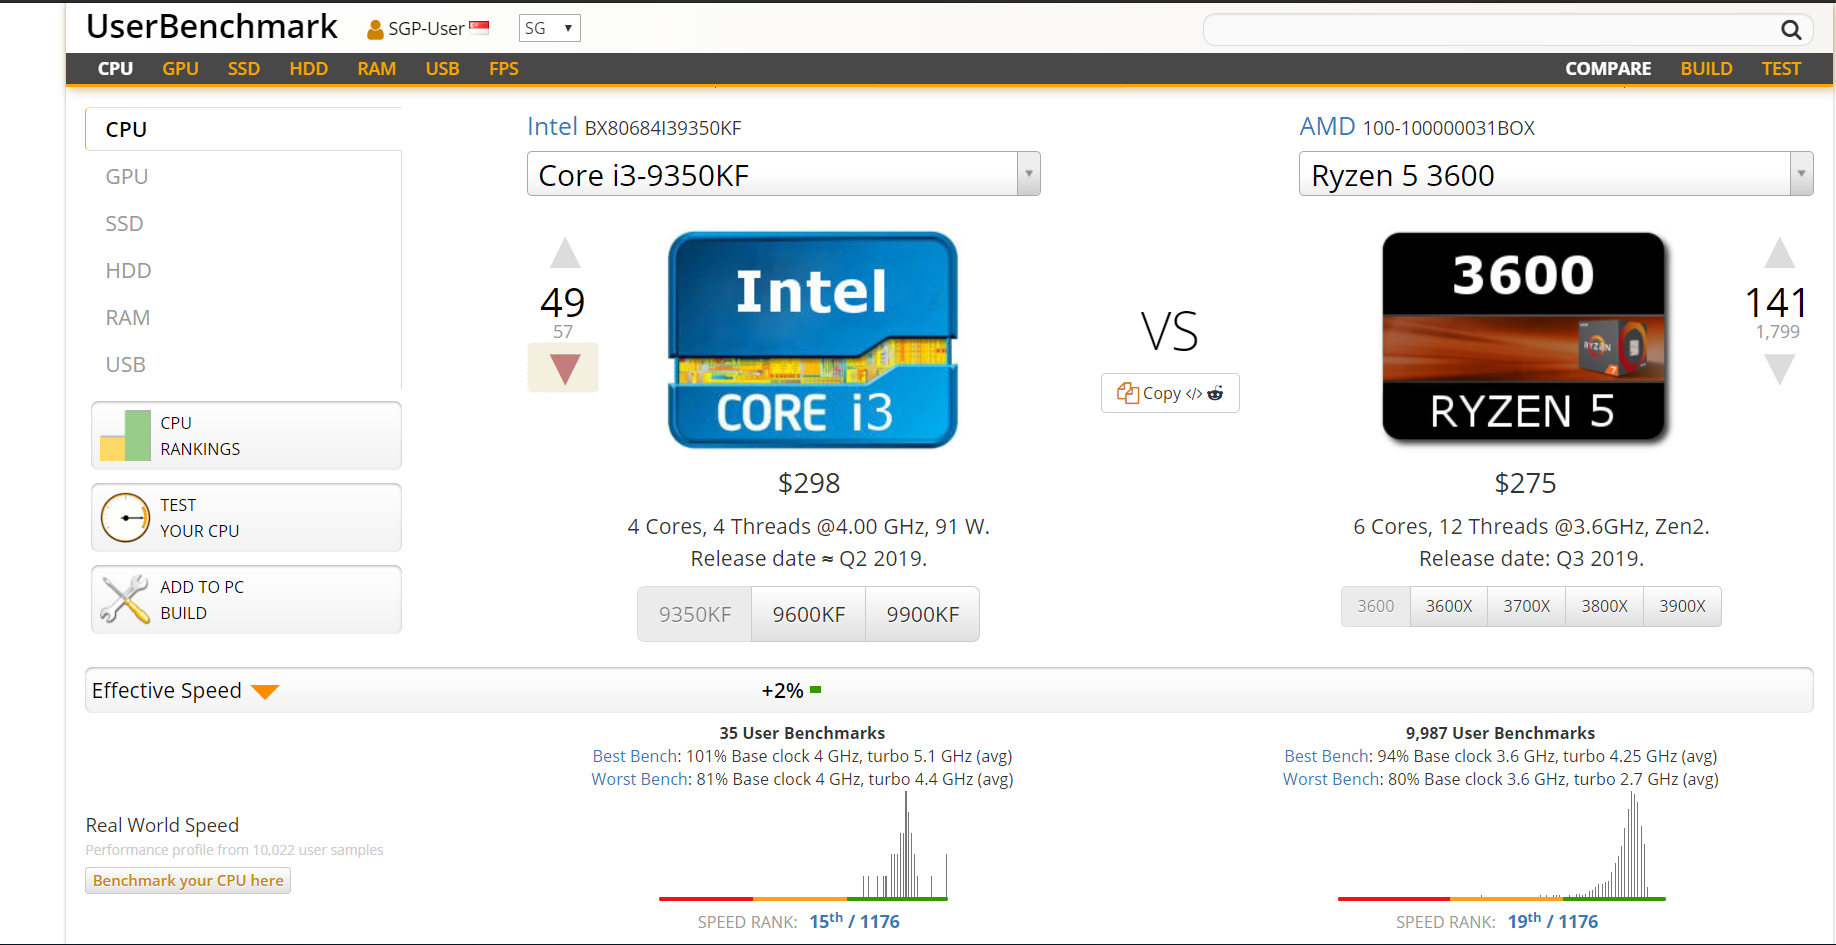Open the SG country selector dropdown
The image size is (1836, 945).
click(x=550, y=28)
